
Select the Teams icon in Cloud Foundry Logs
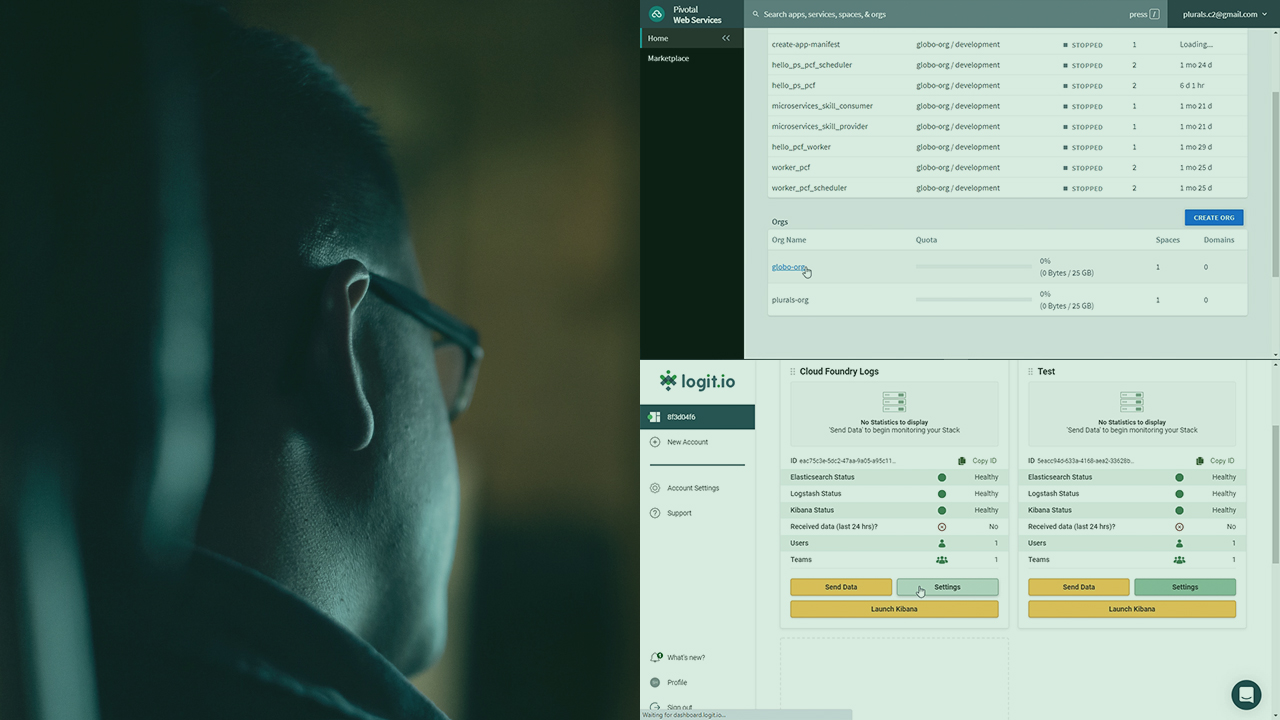tap(941, 560)
